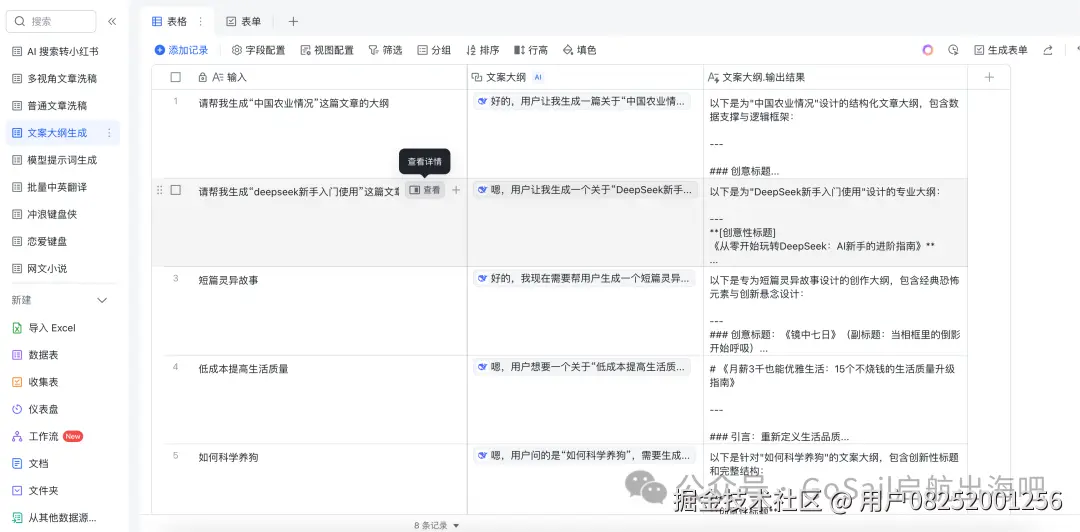Viewport: 1080px width, 532px height.
Task: Switch to the 表格 view tab
Action: point(170,21)
